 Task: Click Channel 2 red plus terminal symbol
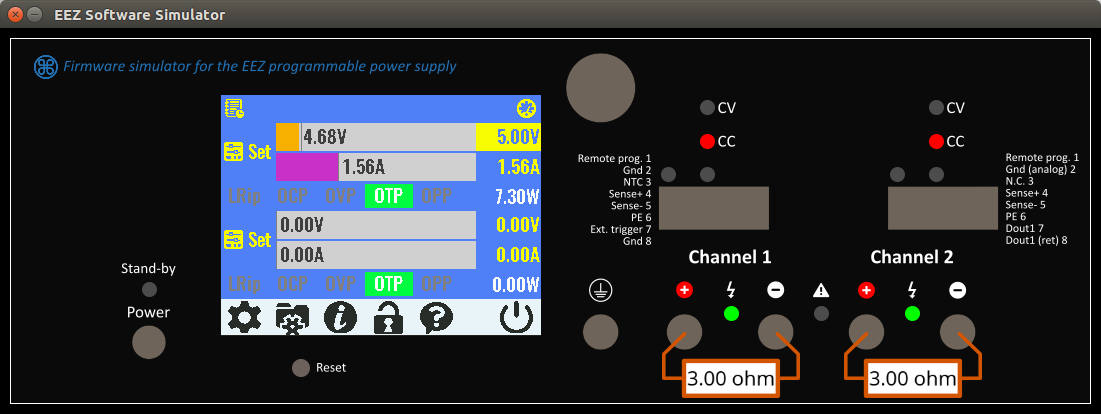(866, 290)
